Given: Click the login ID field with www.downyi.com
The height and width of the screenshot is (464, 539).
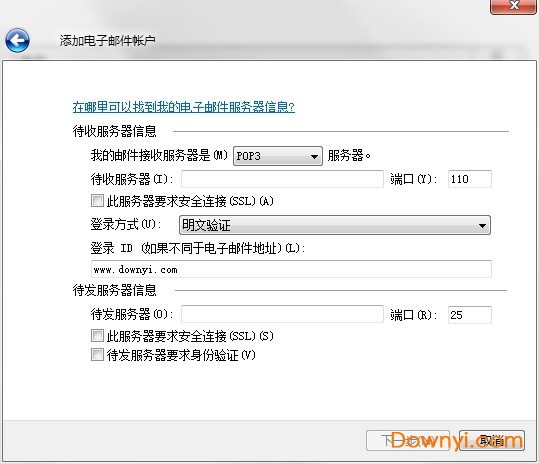Looking at the screenshot, I should point(291,269).
